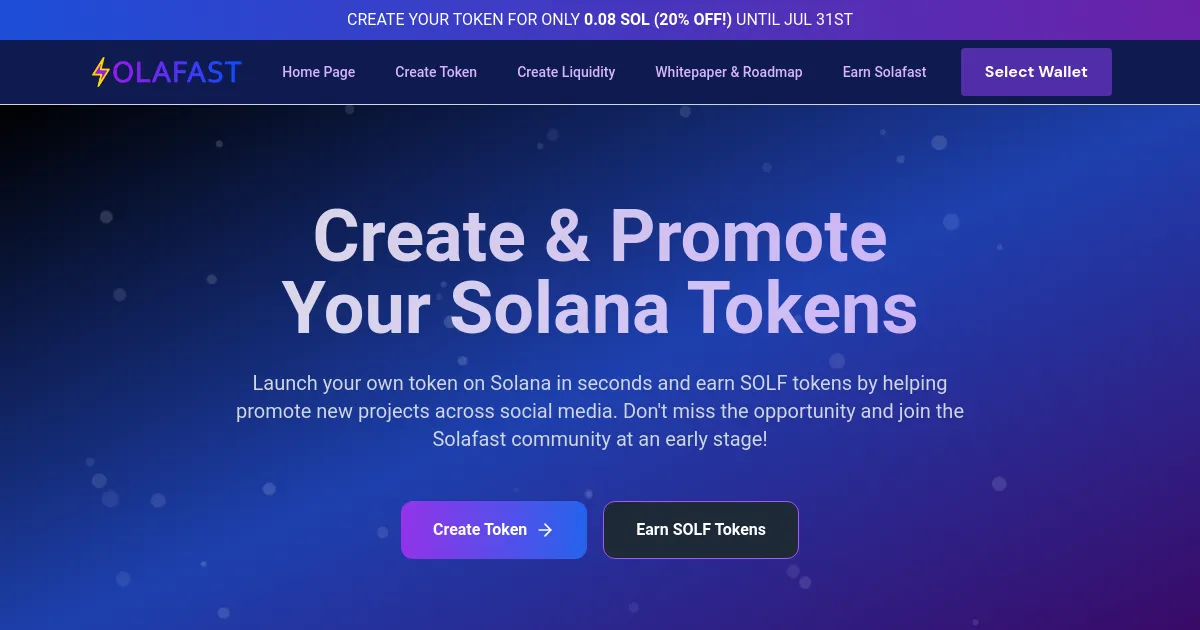This screenshot has width=1200, height=630.
Task: Click the Solana tokens hero headline
Action: (x=600, y=308)
